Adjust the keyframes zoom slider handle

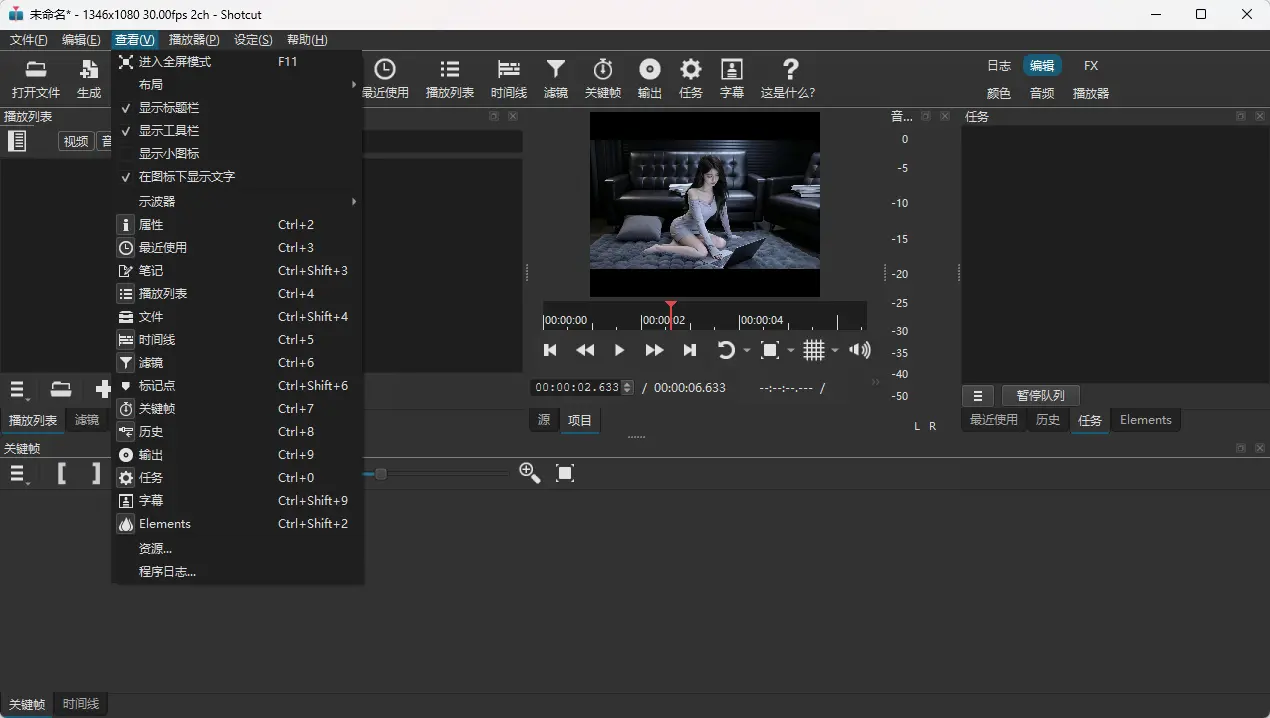(x=381, y=473)
